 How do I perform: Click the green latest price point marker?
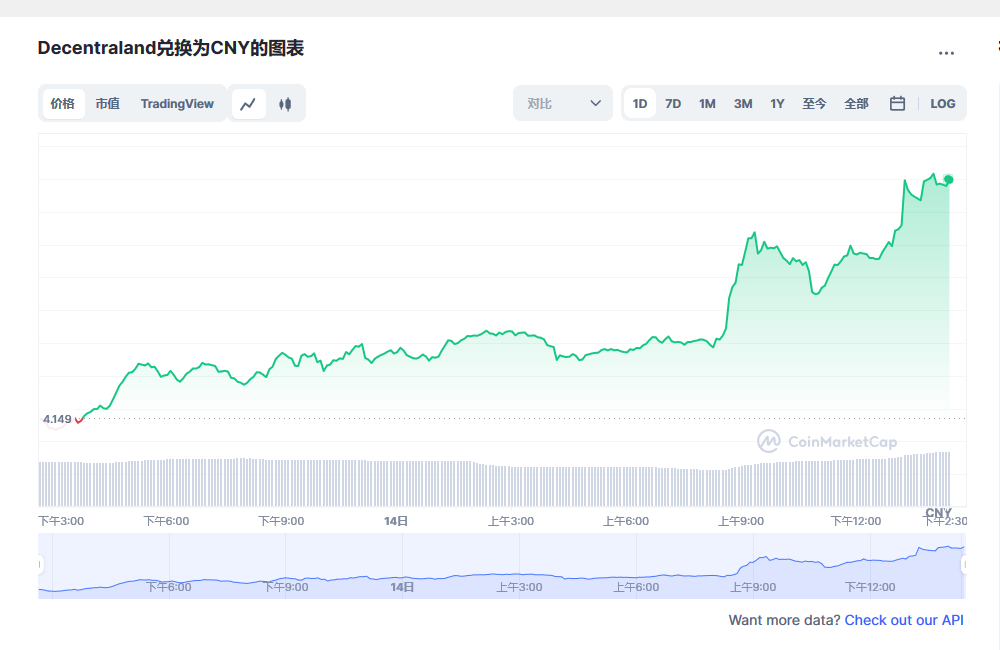tap(949, 180)
